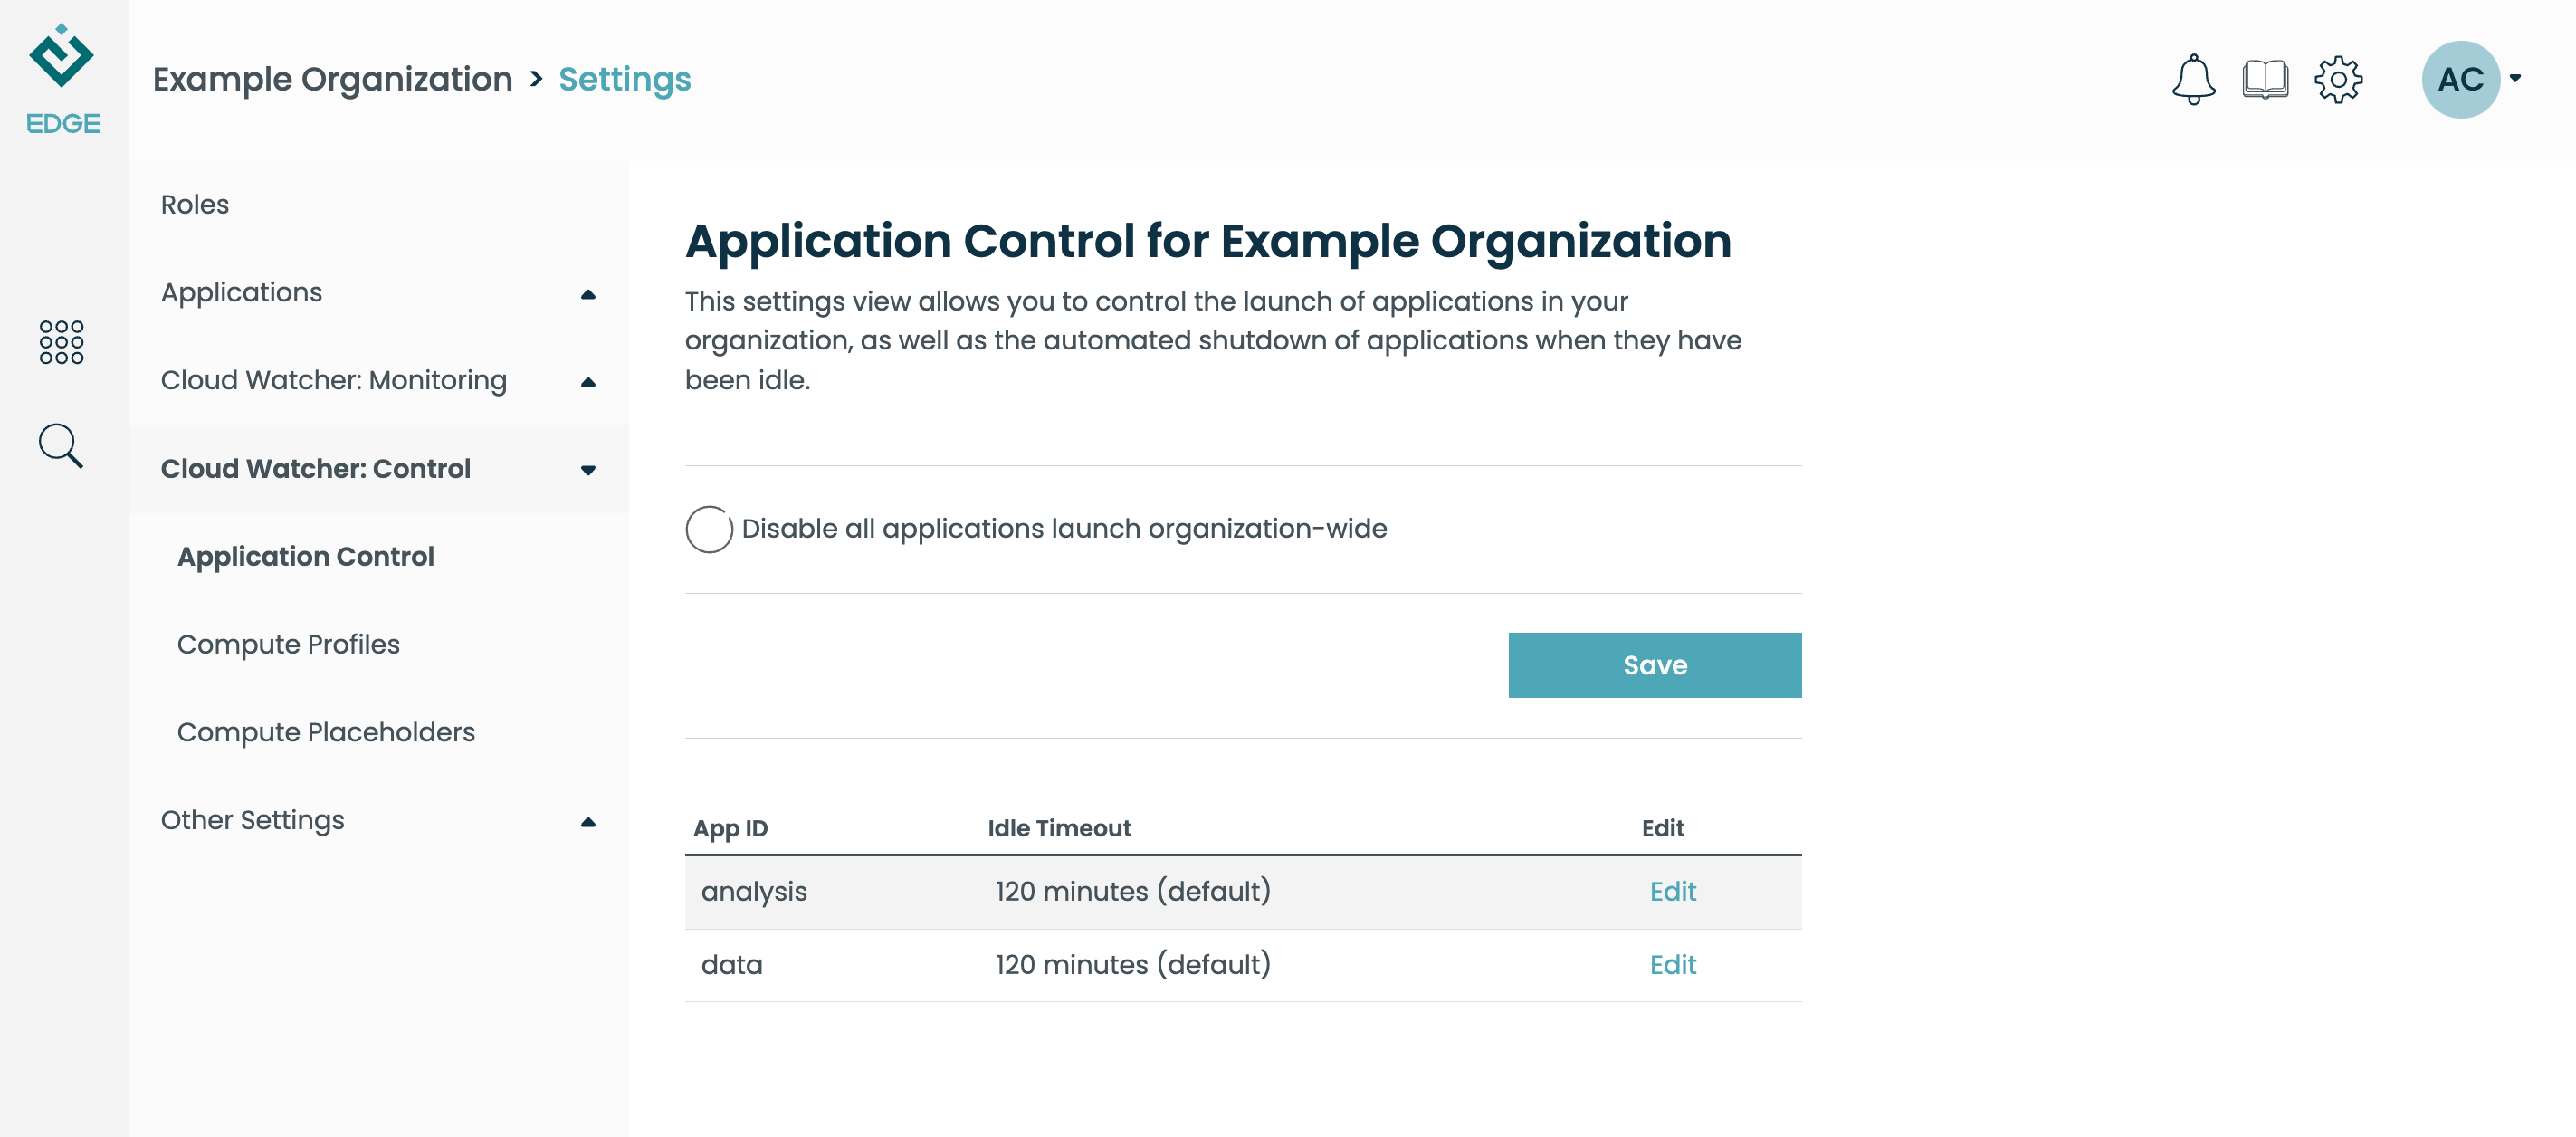Toggle Disable all applications launch checkbox
The width and height of the screenshot is (2576, 1137).
click(709, 529)
